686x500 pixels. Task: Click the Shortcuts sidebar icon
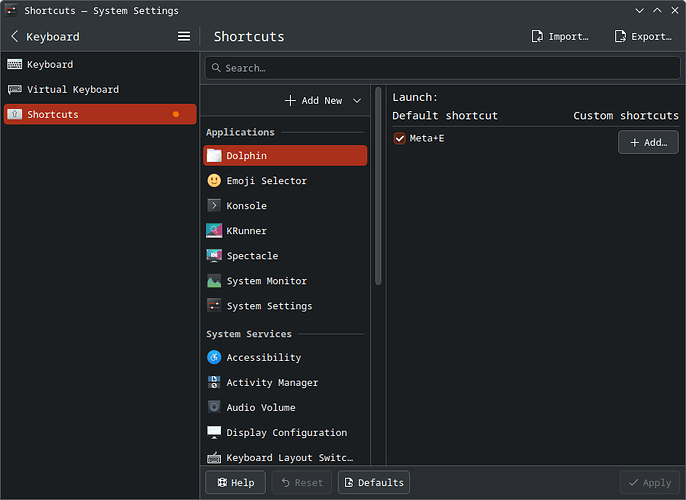pyautogui.click(x=14, y=114)
